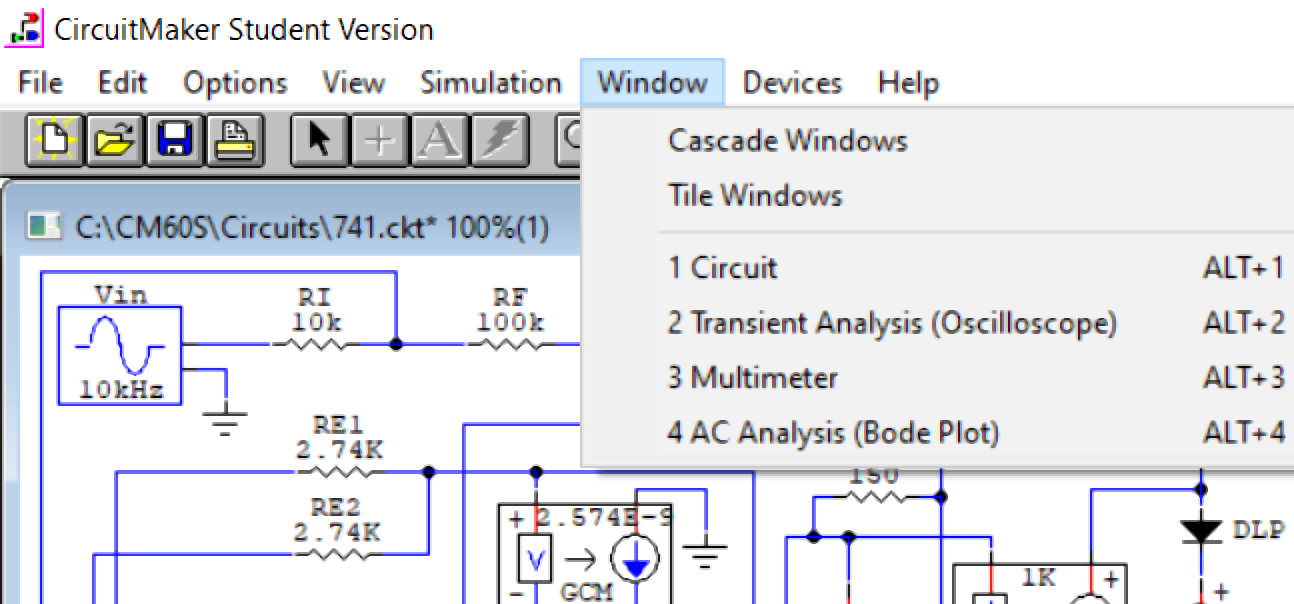Click the Vin signal generator in schematic
The width and height of the screenshot is (1294, 604).
pos(119,355)
